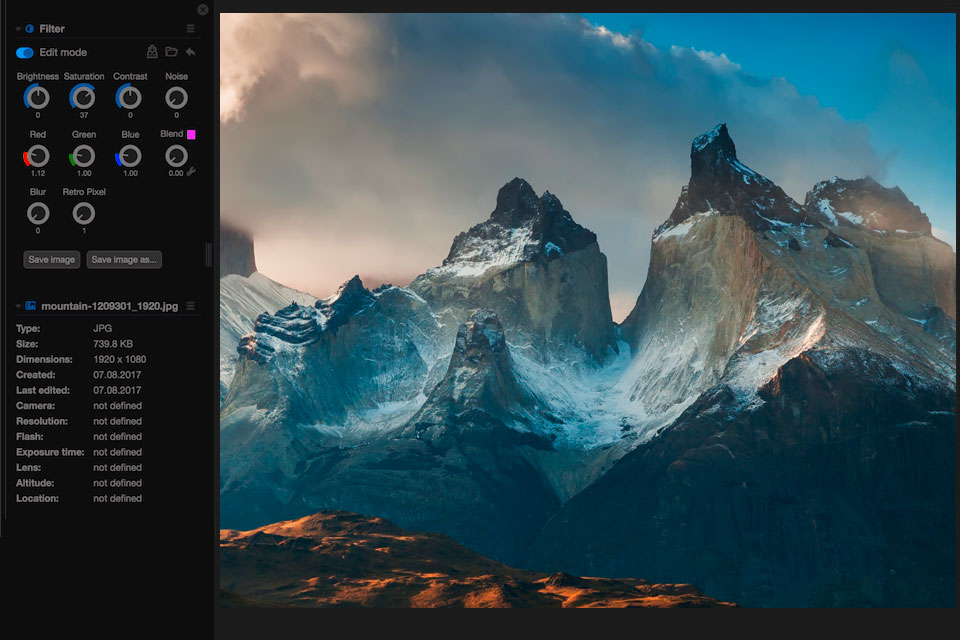
Task: Click the Green channel knob
Action: (83, 156)
